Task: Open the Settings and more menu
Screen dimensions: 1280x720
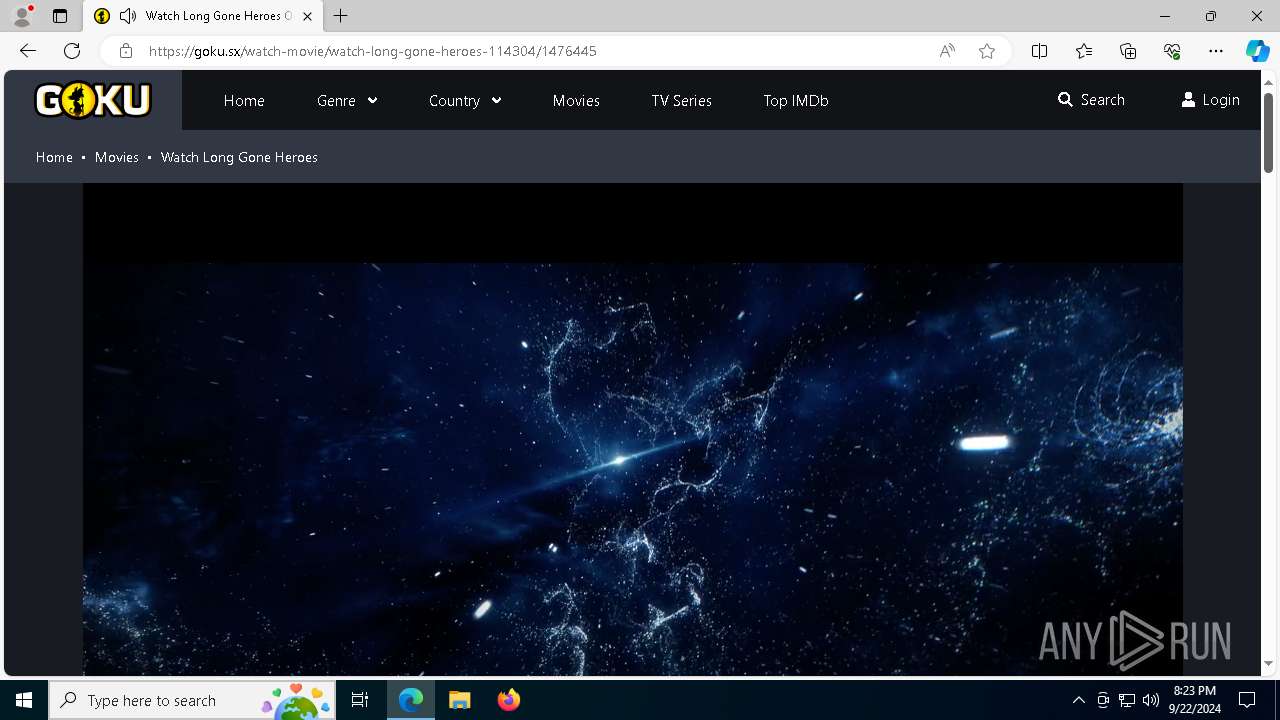Action: (x=1216, y=51)
